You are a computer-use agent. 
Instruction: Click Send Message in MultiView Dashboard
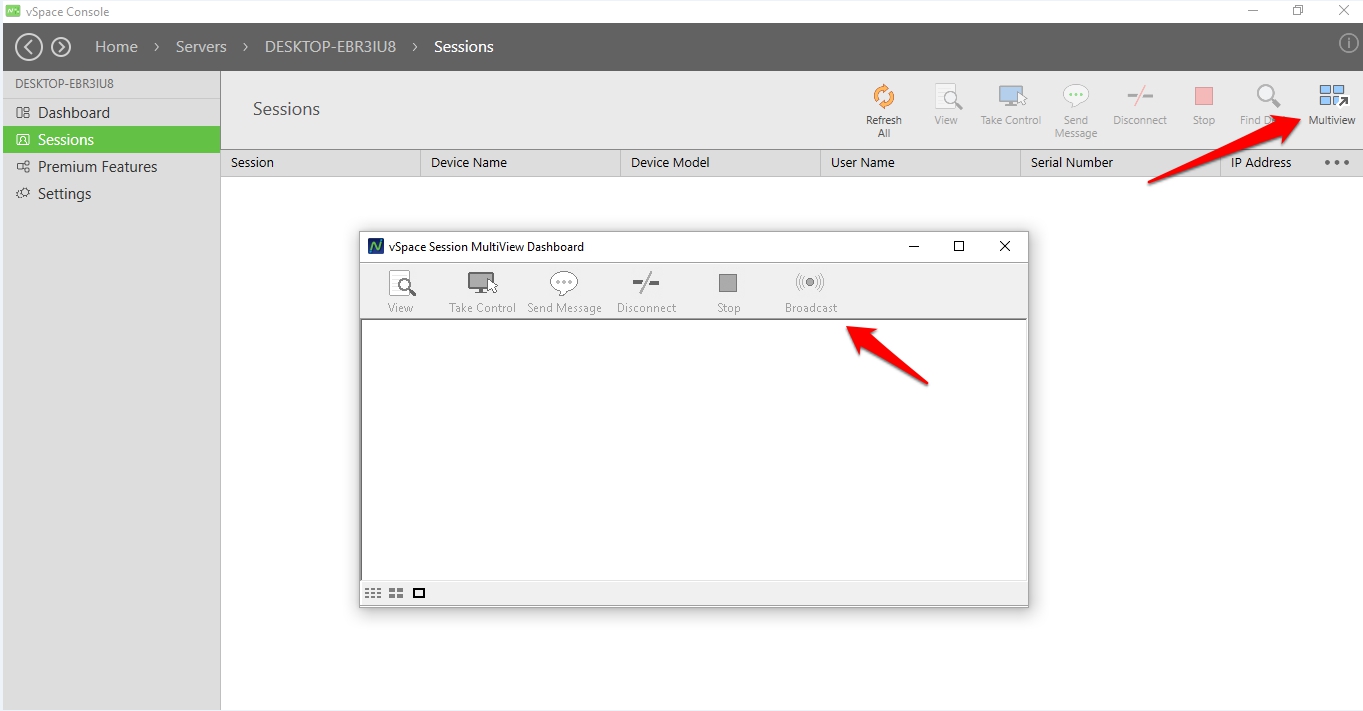pos(564,292)
